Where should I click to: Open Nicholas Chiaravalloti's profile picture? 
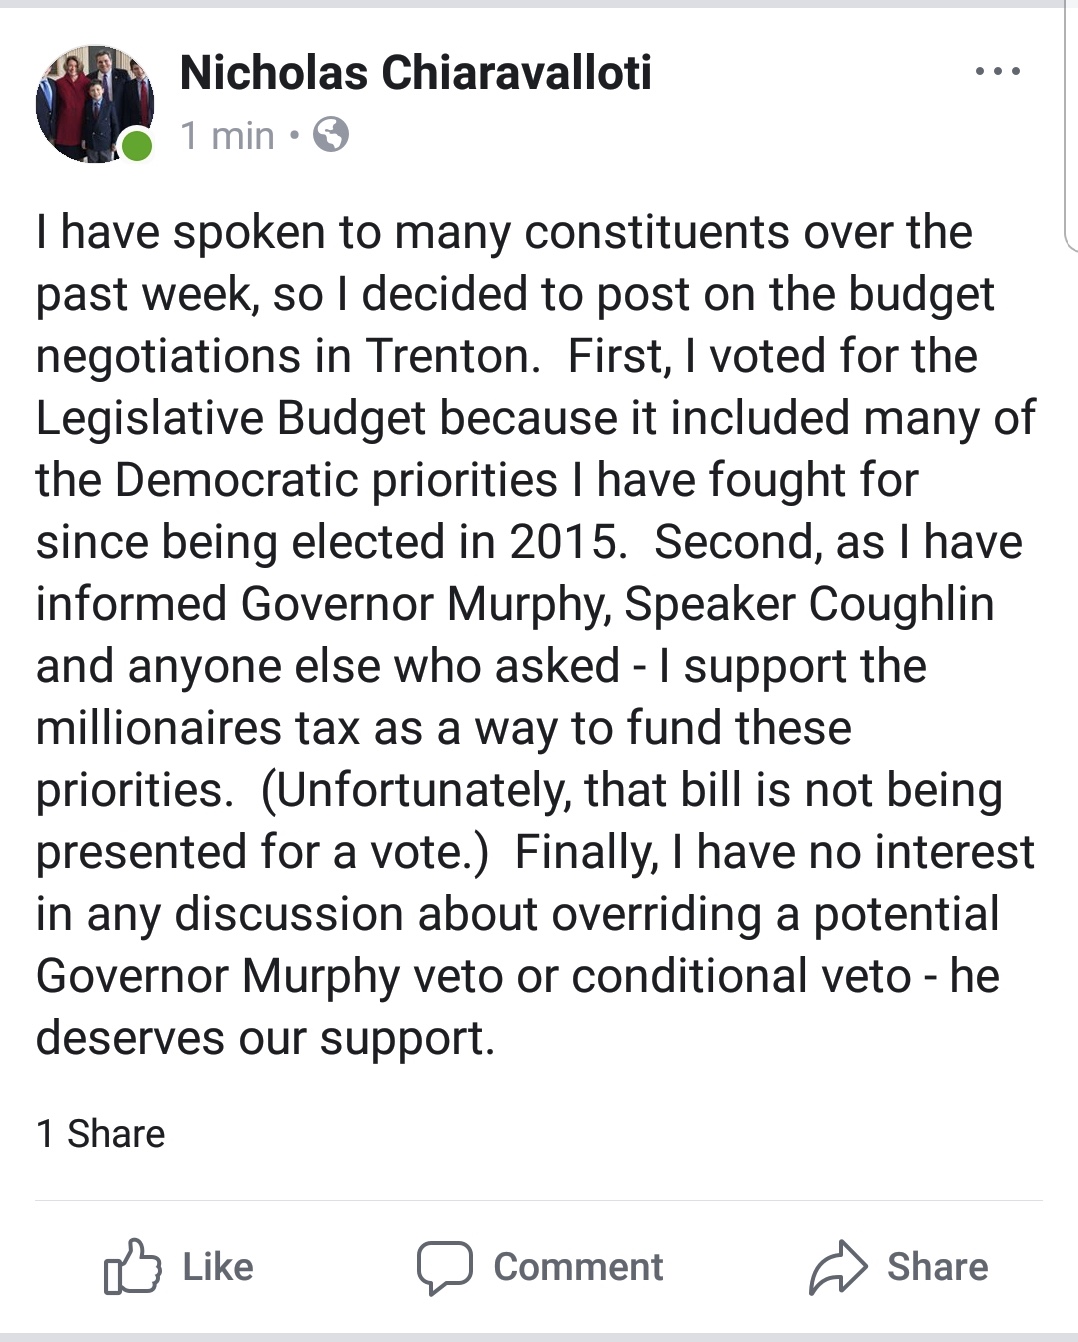pyautogui.click(x=92, y=102)
